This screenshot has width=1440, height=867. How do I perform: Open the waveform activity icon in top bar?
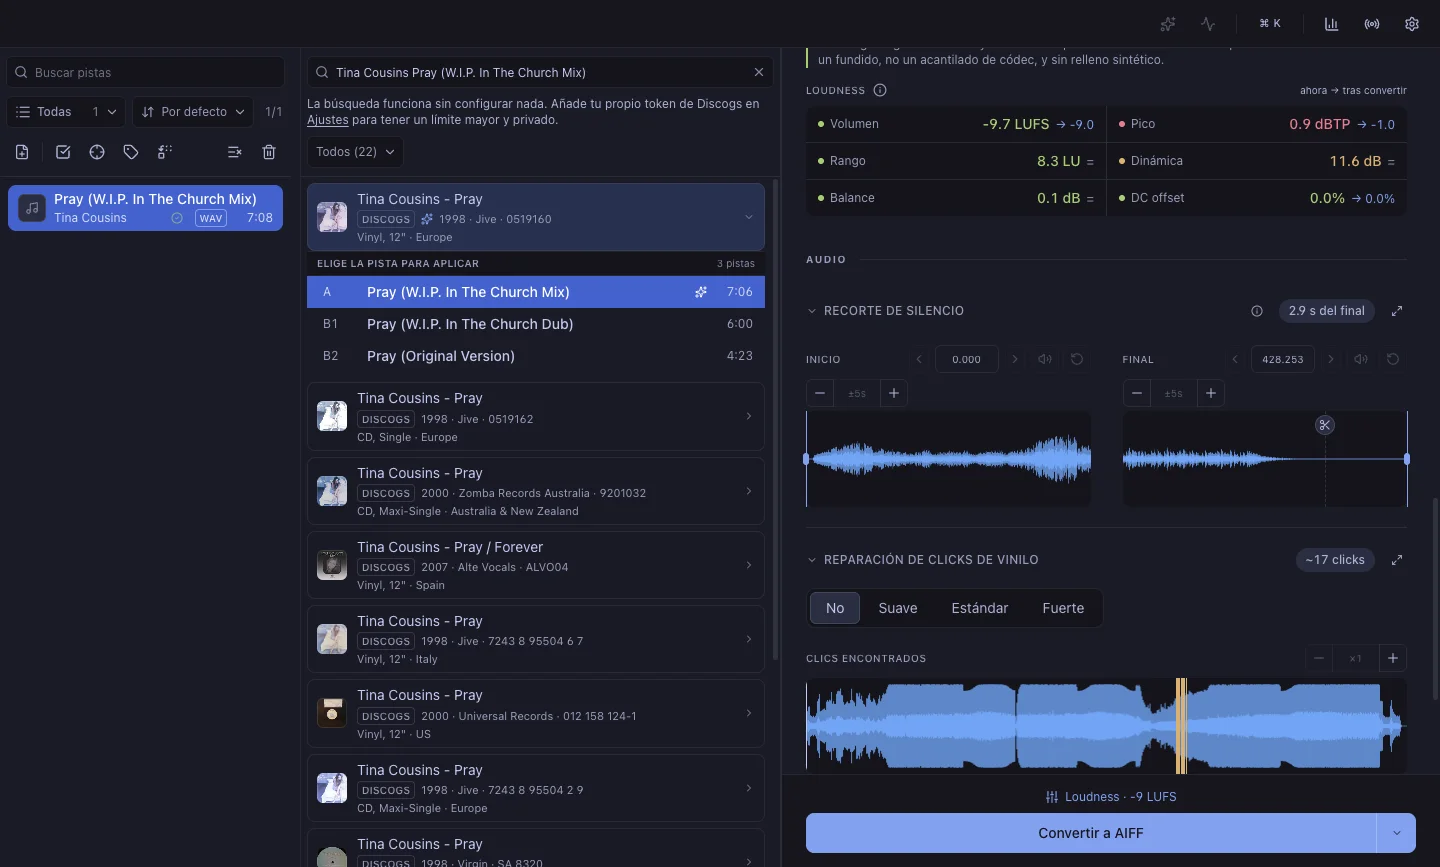click(1208, 24)
